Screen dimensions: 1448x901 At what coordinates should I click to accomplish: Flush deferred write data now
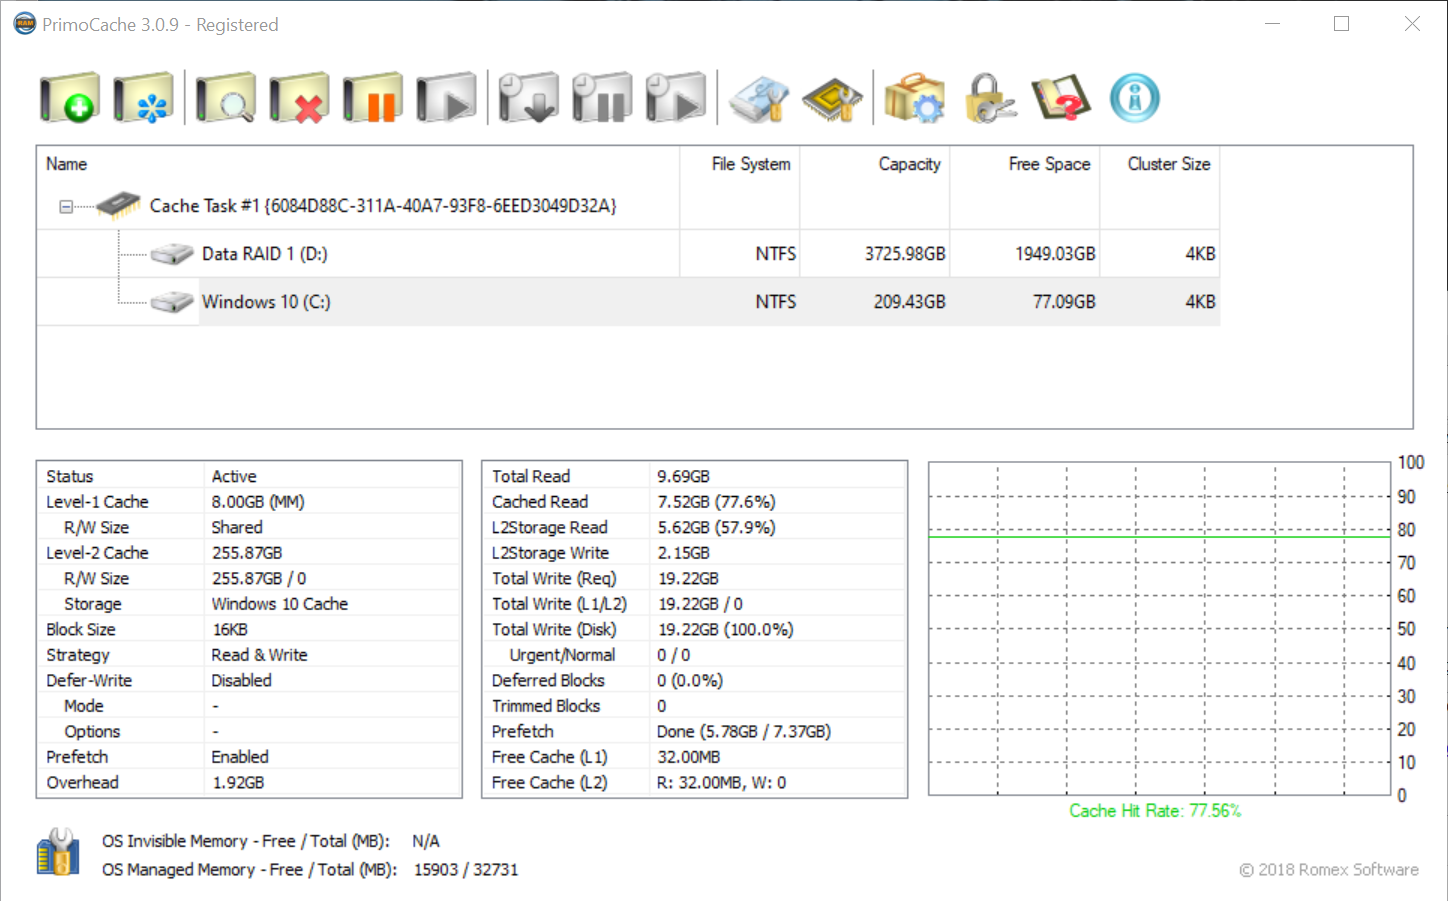tap(528, 98)
